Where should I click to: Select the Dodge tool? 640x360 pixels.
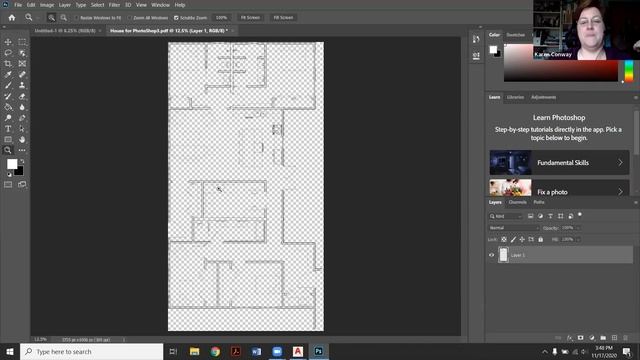(x=8, y=118)
